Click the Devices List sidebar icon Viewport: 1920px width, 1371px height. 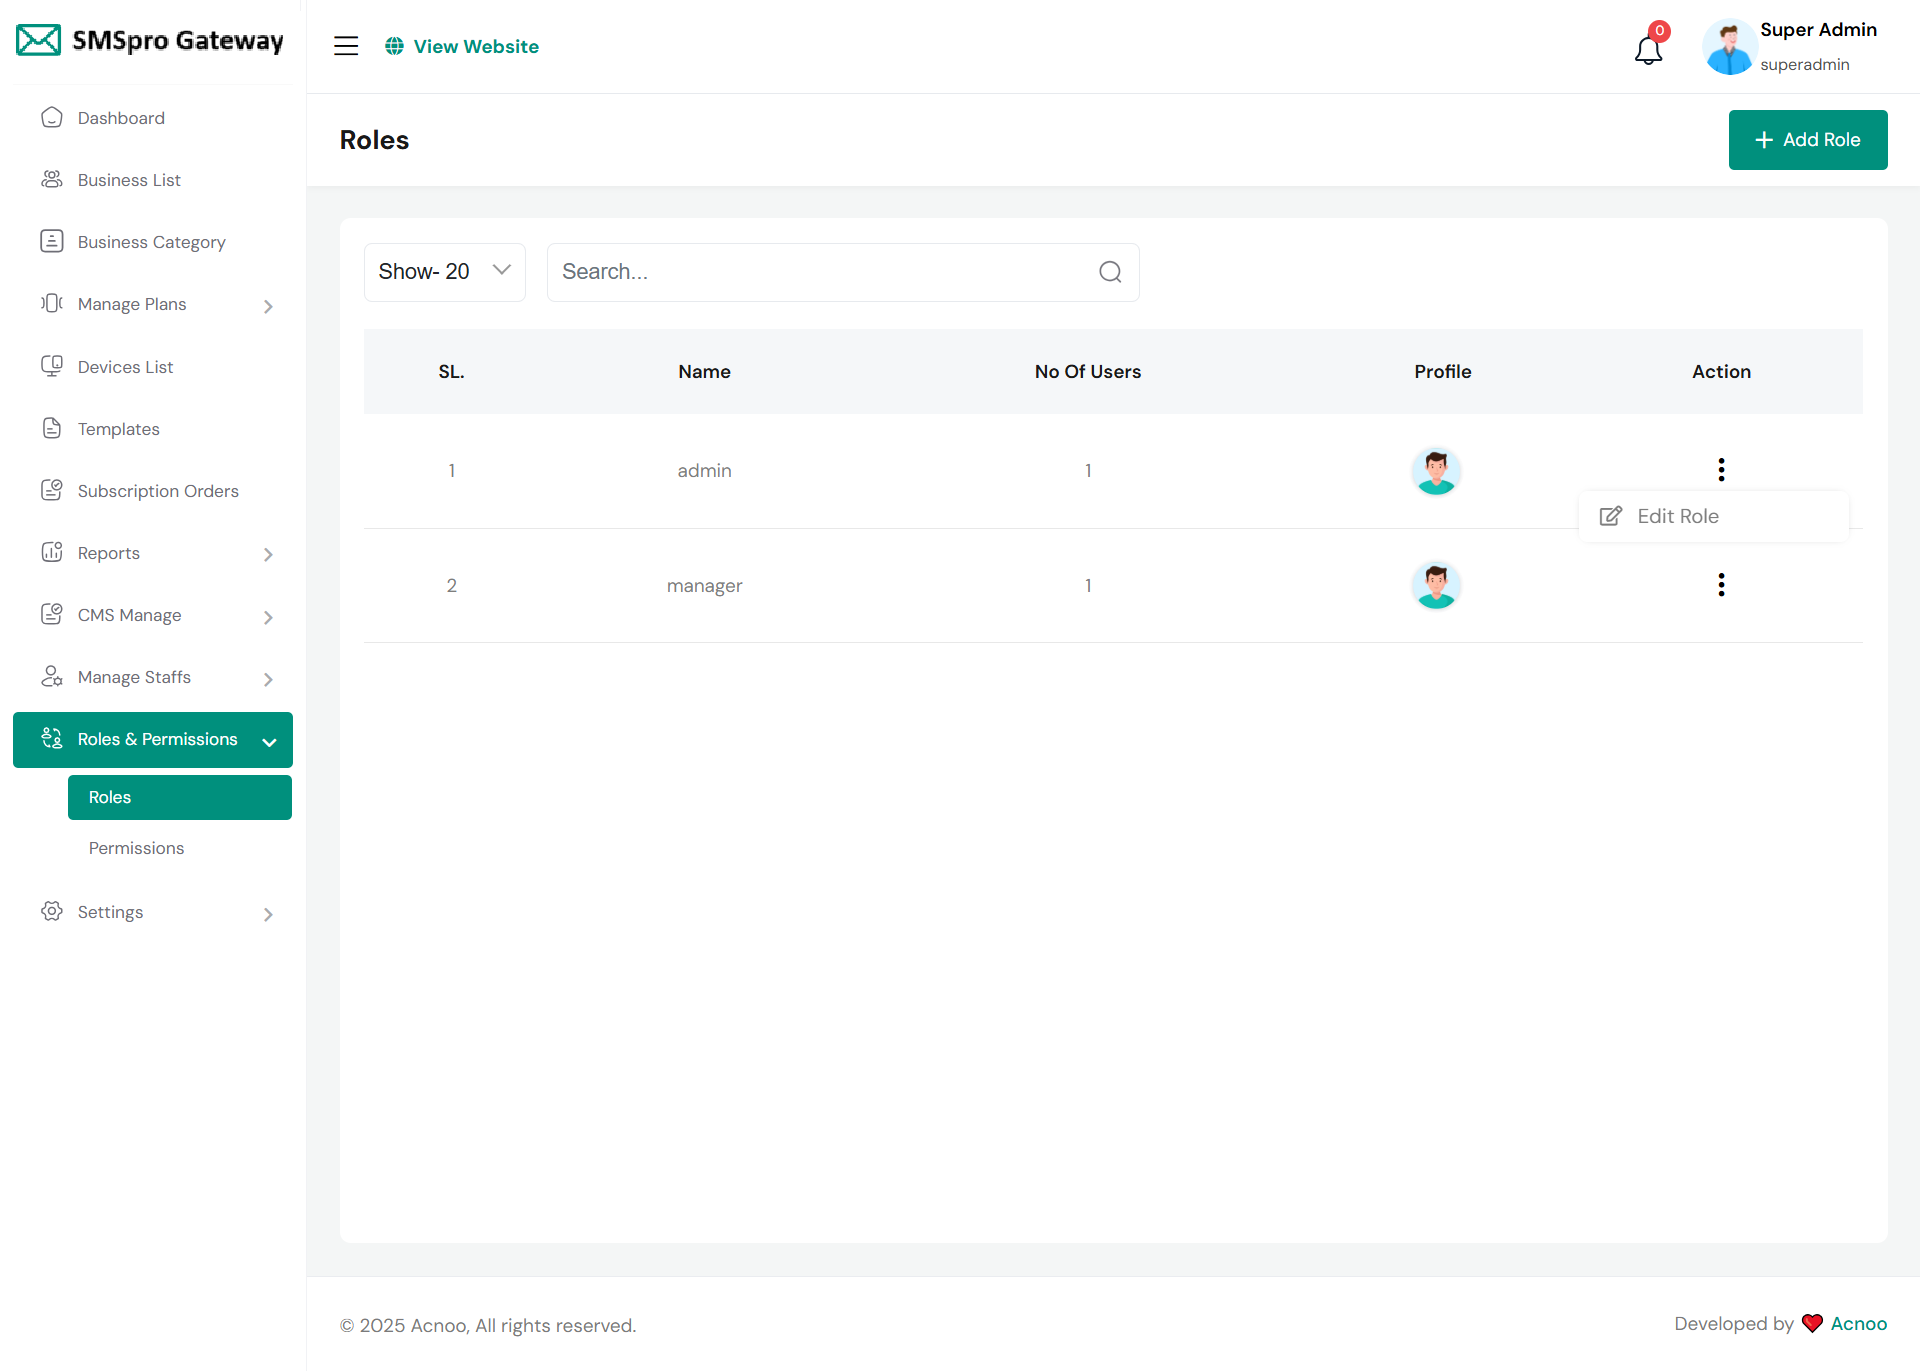coord(52,366)
